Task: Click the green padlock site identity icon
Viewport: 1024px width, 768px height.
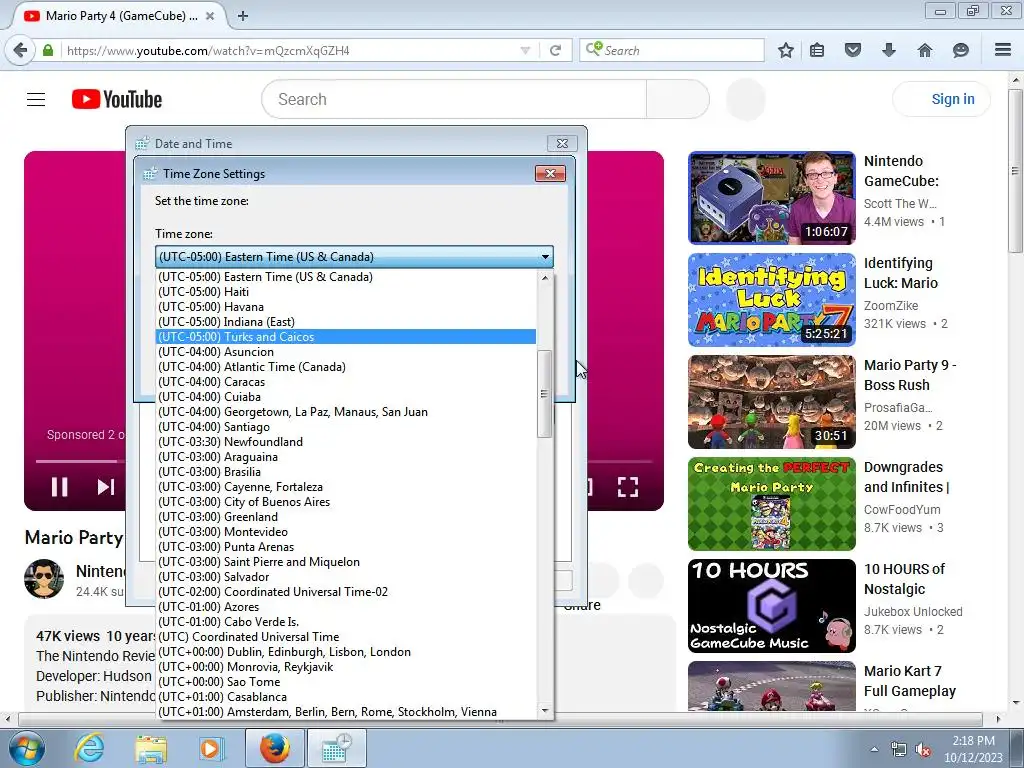Action: click(x=48, y=50)
